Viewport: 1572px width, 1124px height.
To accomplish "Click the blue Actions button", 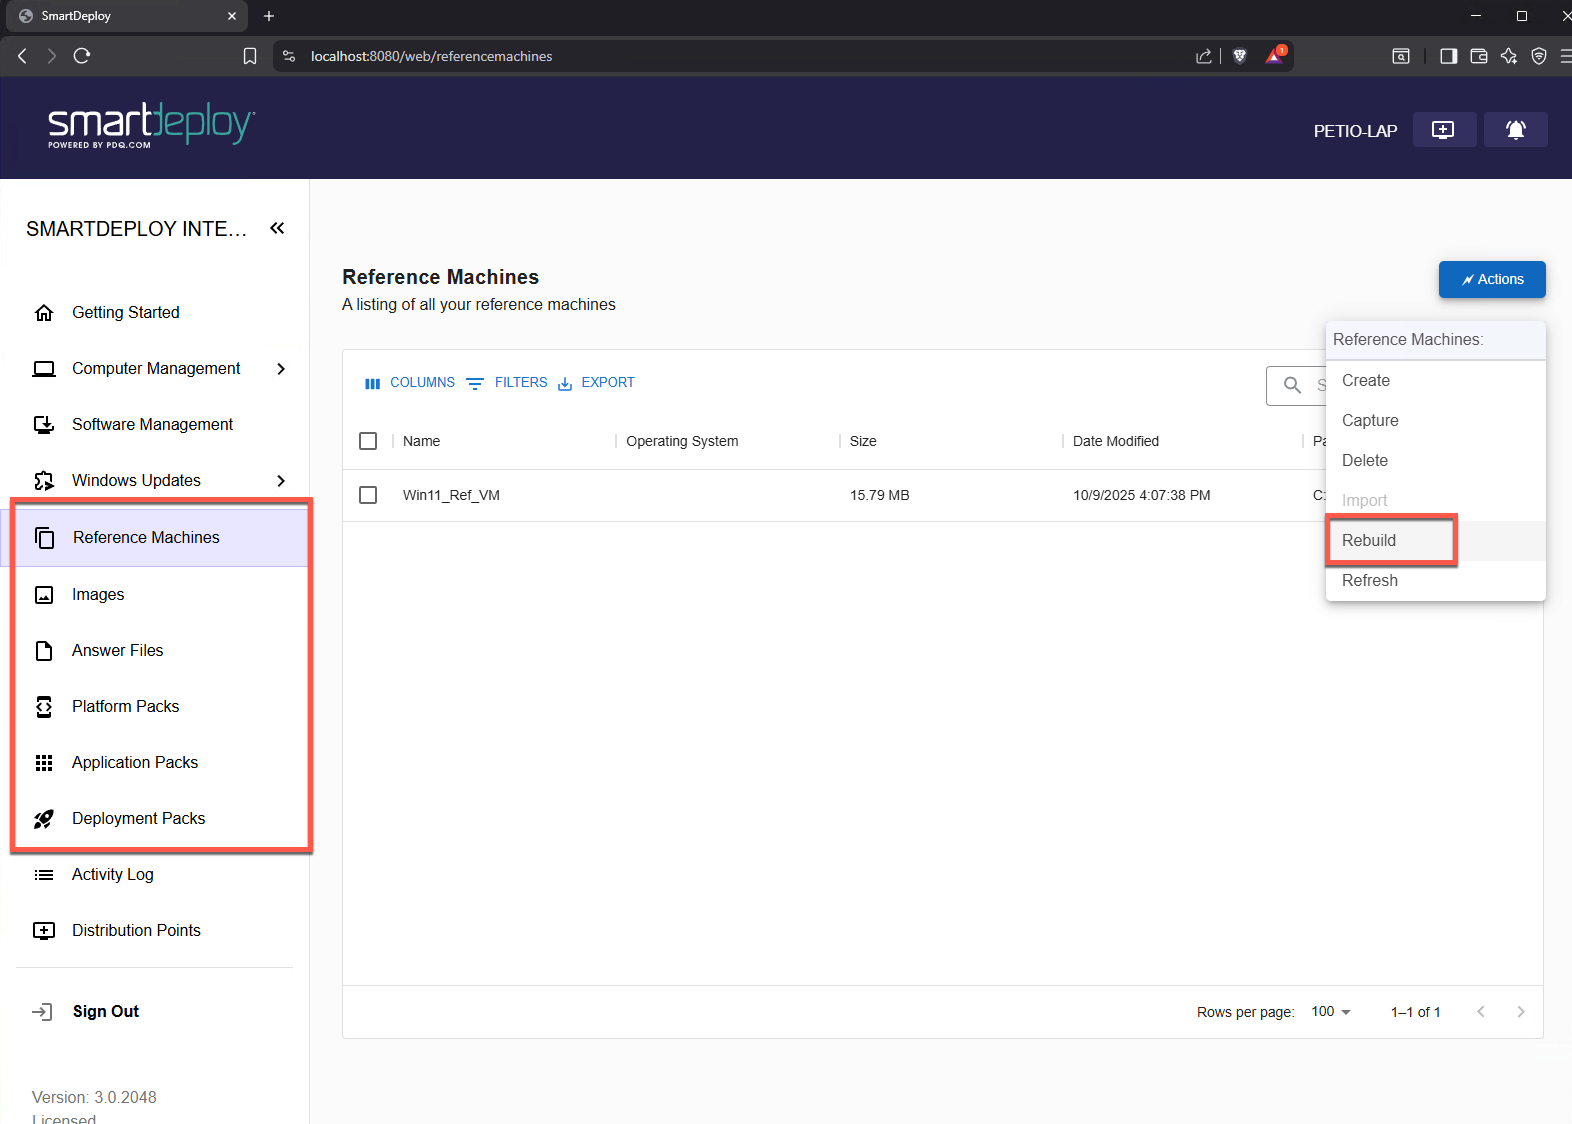I will [x=1491, y=280].
